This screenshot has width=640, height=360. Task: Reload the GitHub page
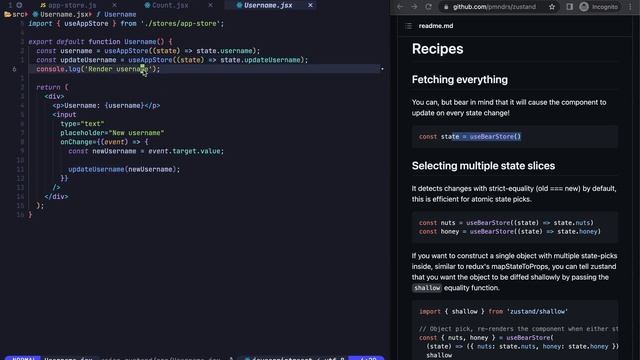pyautogui.click(x=428, y=7)
